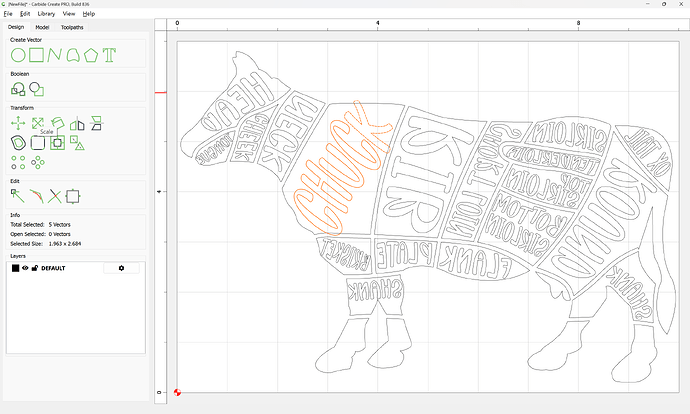Click the Boolean union icon
The height and width of the screenshot is (414, 690).
[17, 89]
